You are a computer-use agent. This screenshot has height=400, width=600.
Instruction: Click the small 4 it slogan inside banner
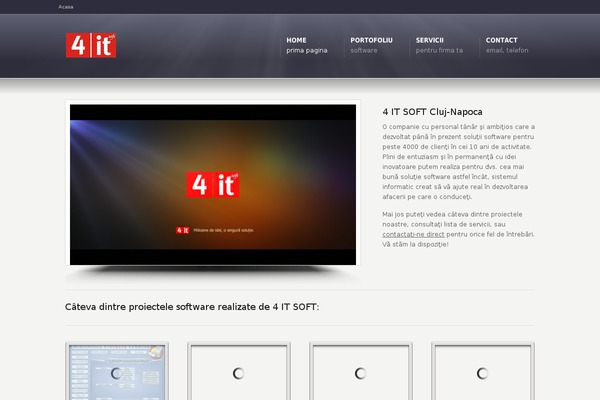click(215, 230)
